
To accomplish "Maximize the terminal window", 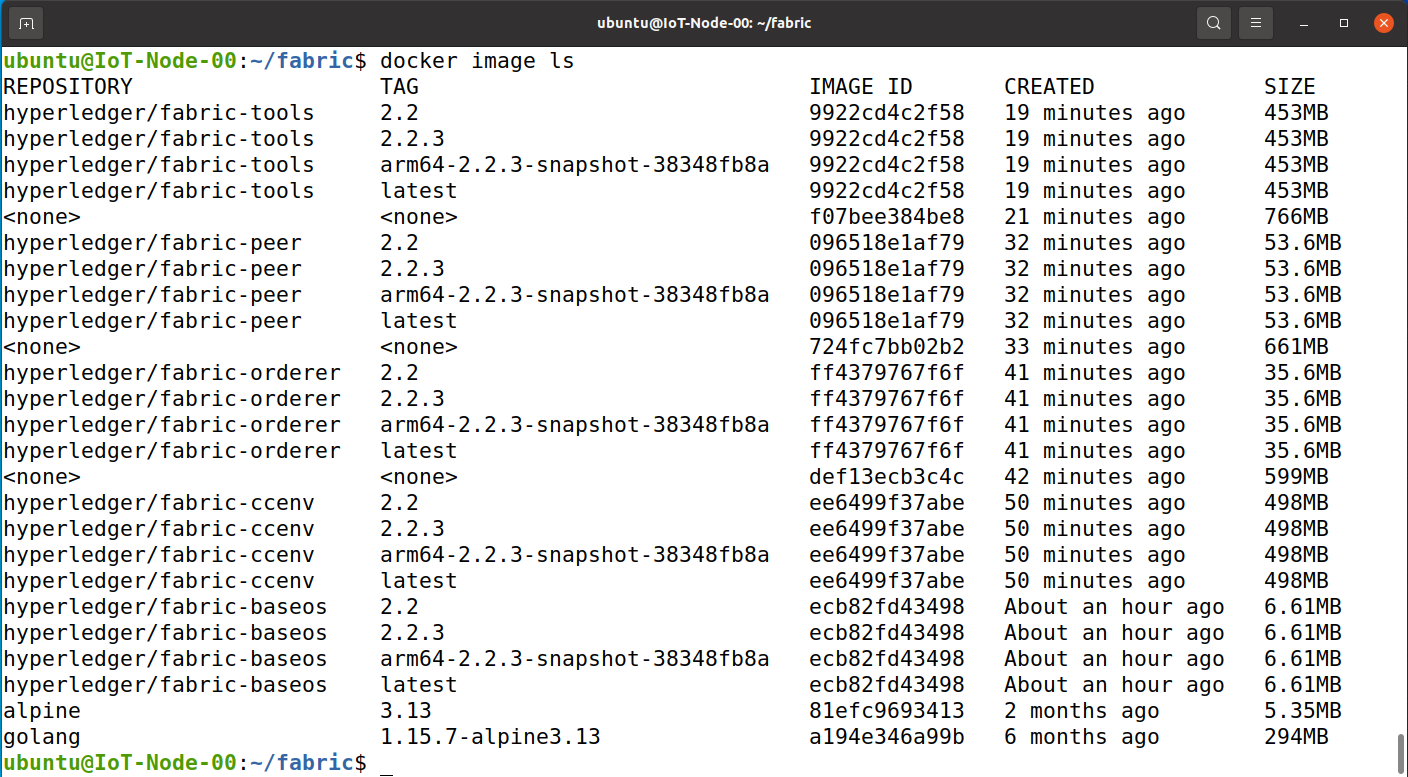I will tap(1344, 22).
